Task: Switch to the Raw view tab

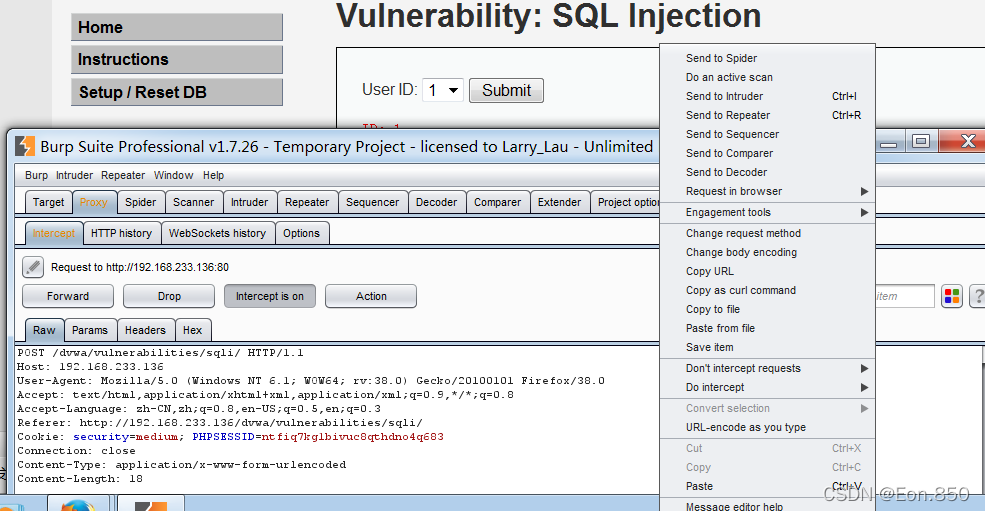Action: coord(44,330)
